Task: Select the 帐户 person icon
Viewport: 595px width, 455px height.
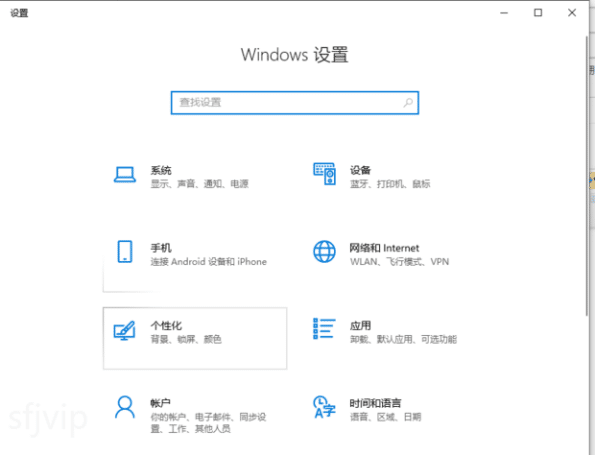Action: (125, 407)
